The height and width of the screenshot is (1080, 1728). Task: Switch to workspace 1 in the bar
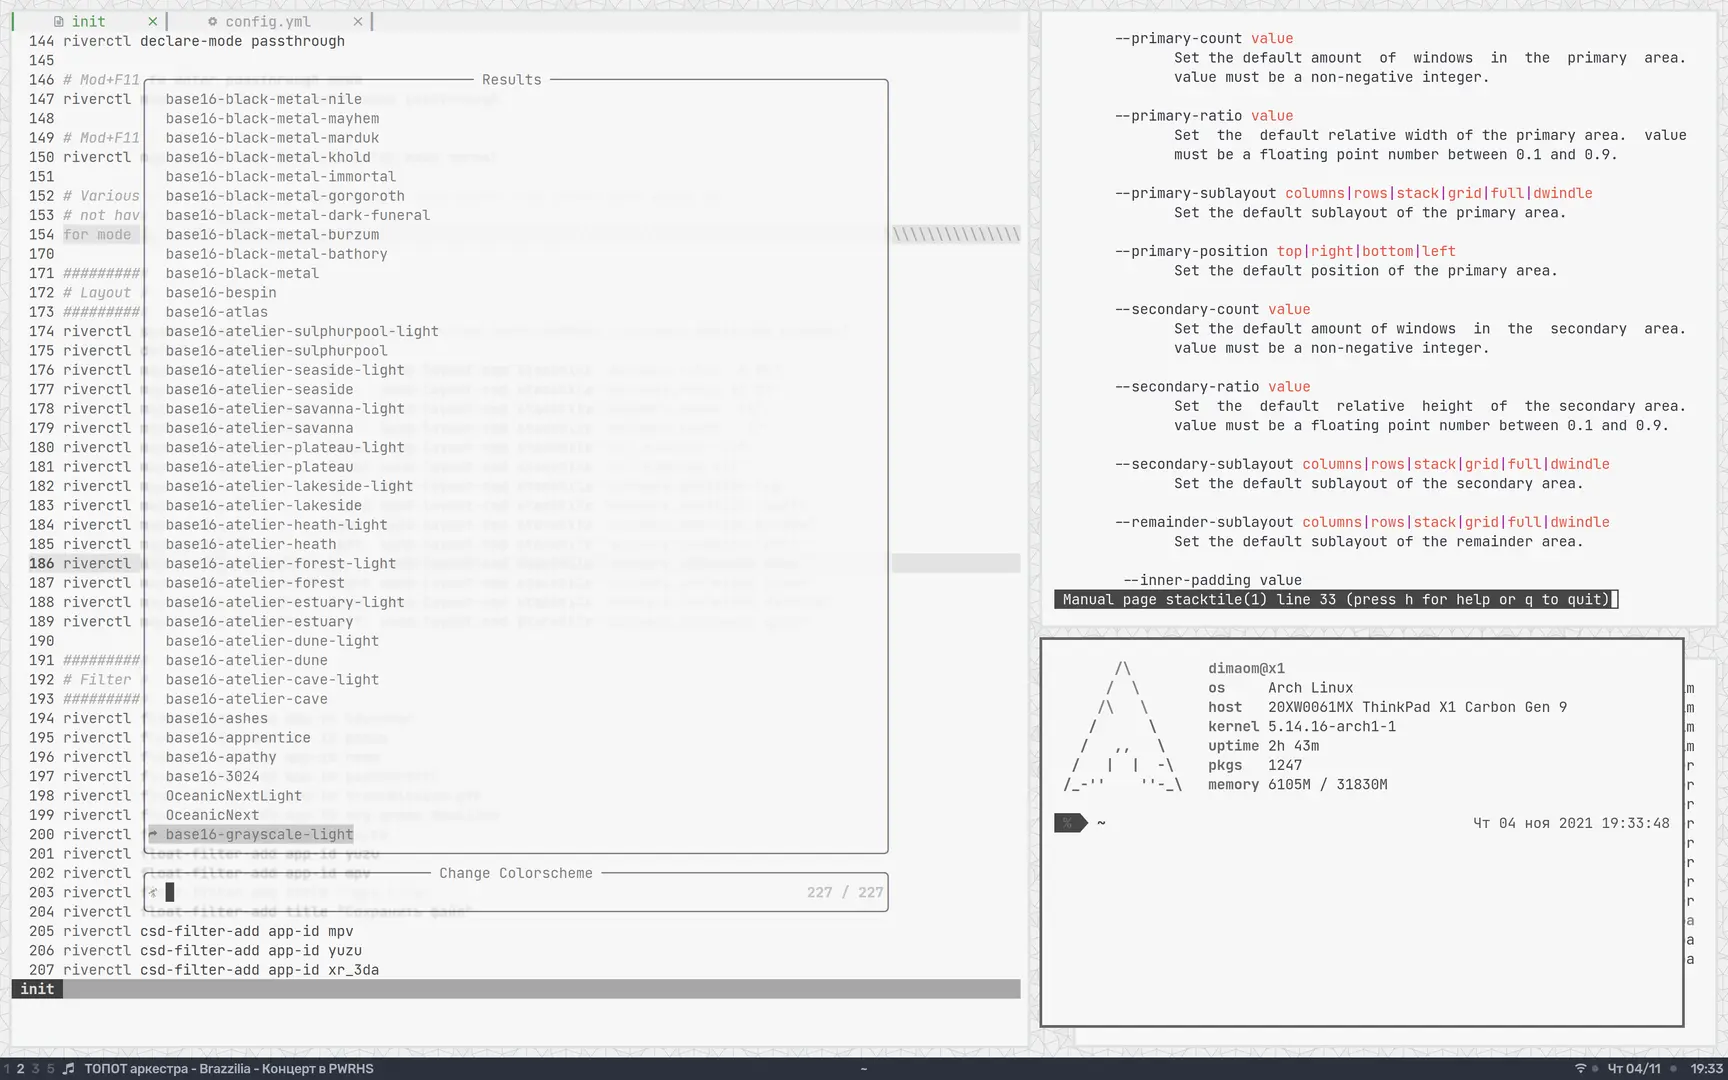coord(6,1069)
